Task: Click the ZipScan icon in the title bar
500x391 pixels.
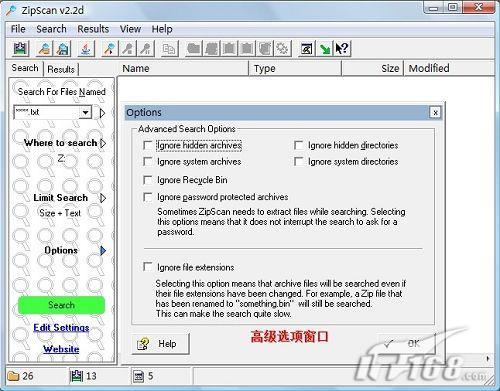Action: [x=11, y=10]
